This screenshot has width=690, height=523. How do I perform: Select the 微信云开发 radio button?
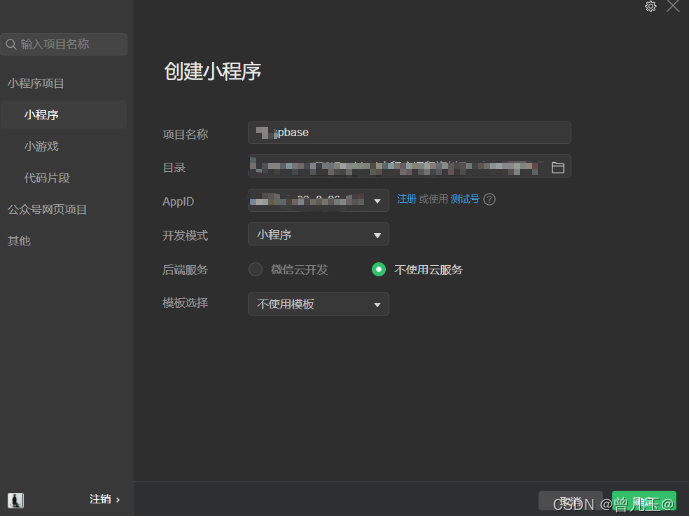click(255, 269)
